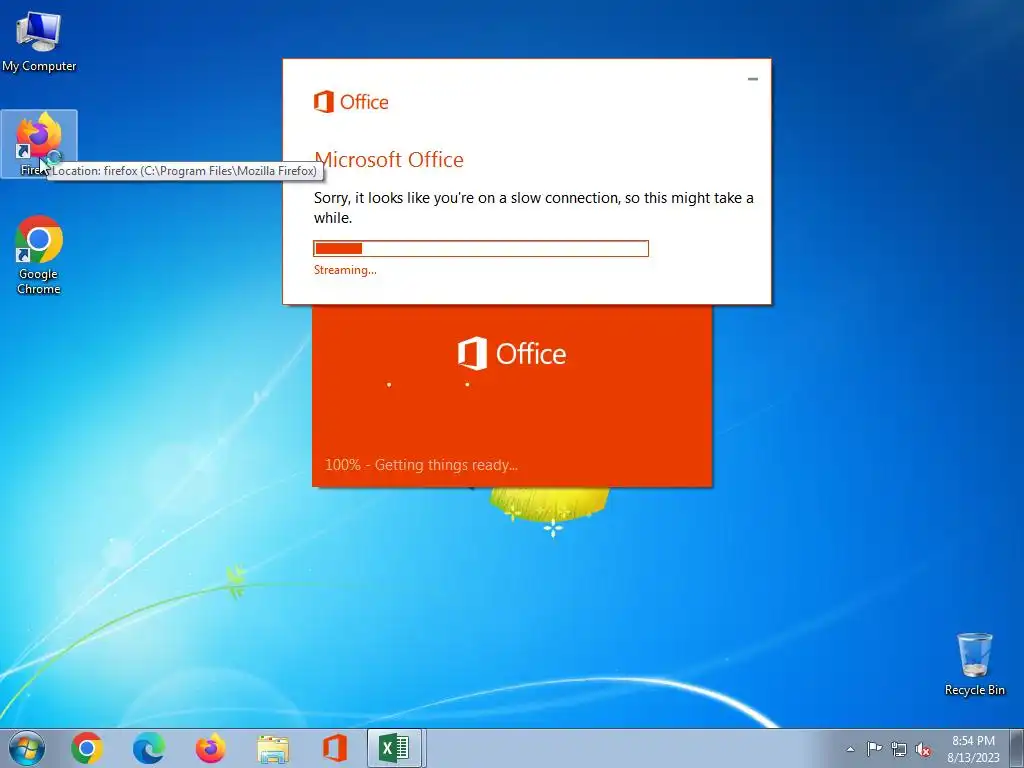
Task: Click the Office logo in the dialog header
Action: tap(351, 102)
